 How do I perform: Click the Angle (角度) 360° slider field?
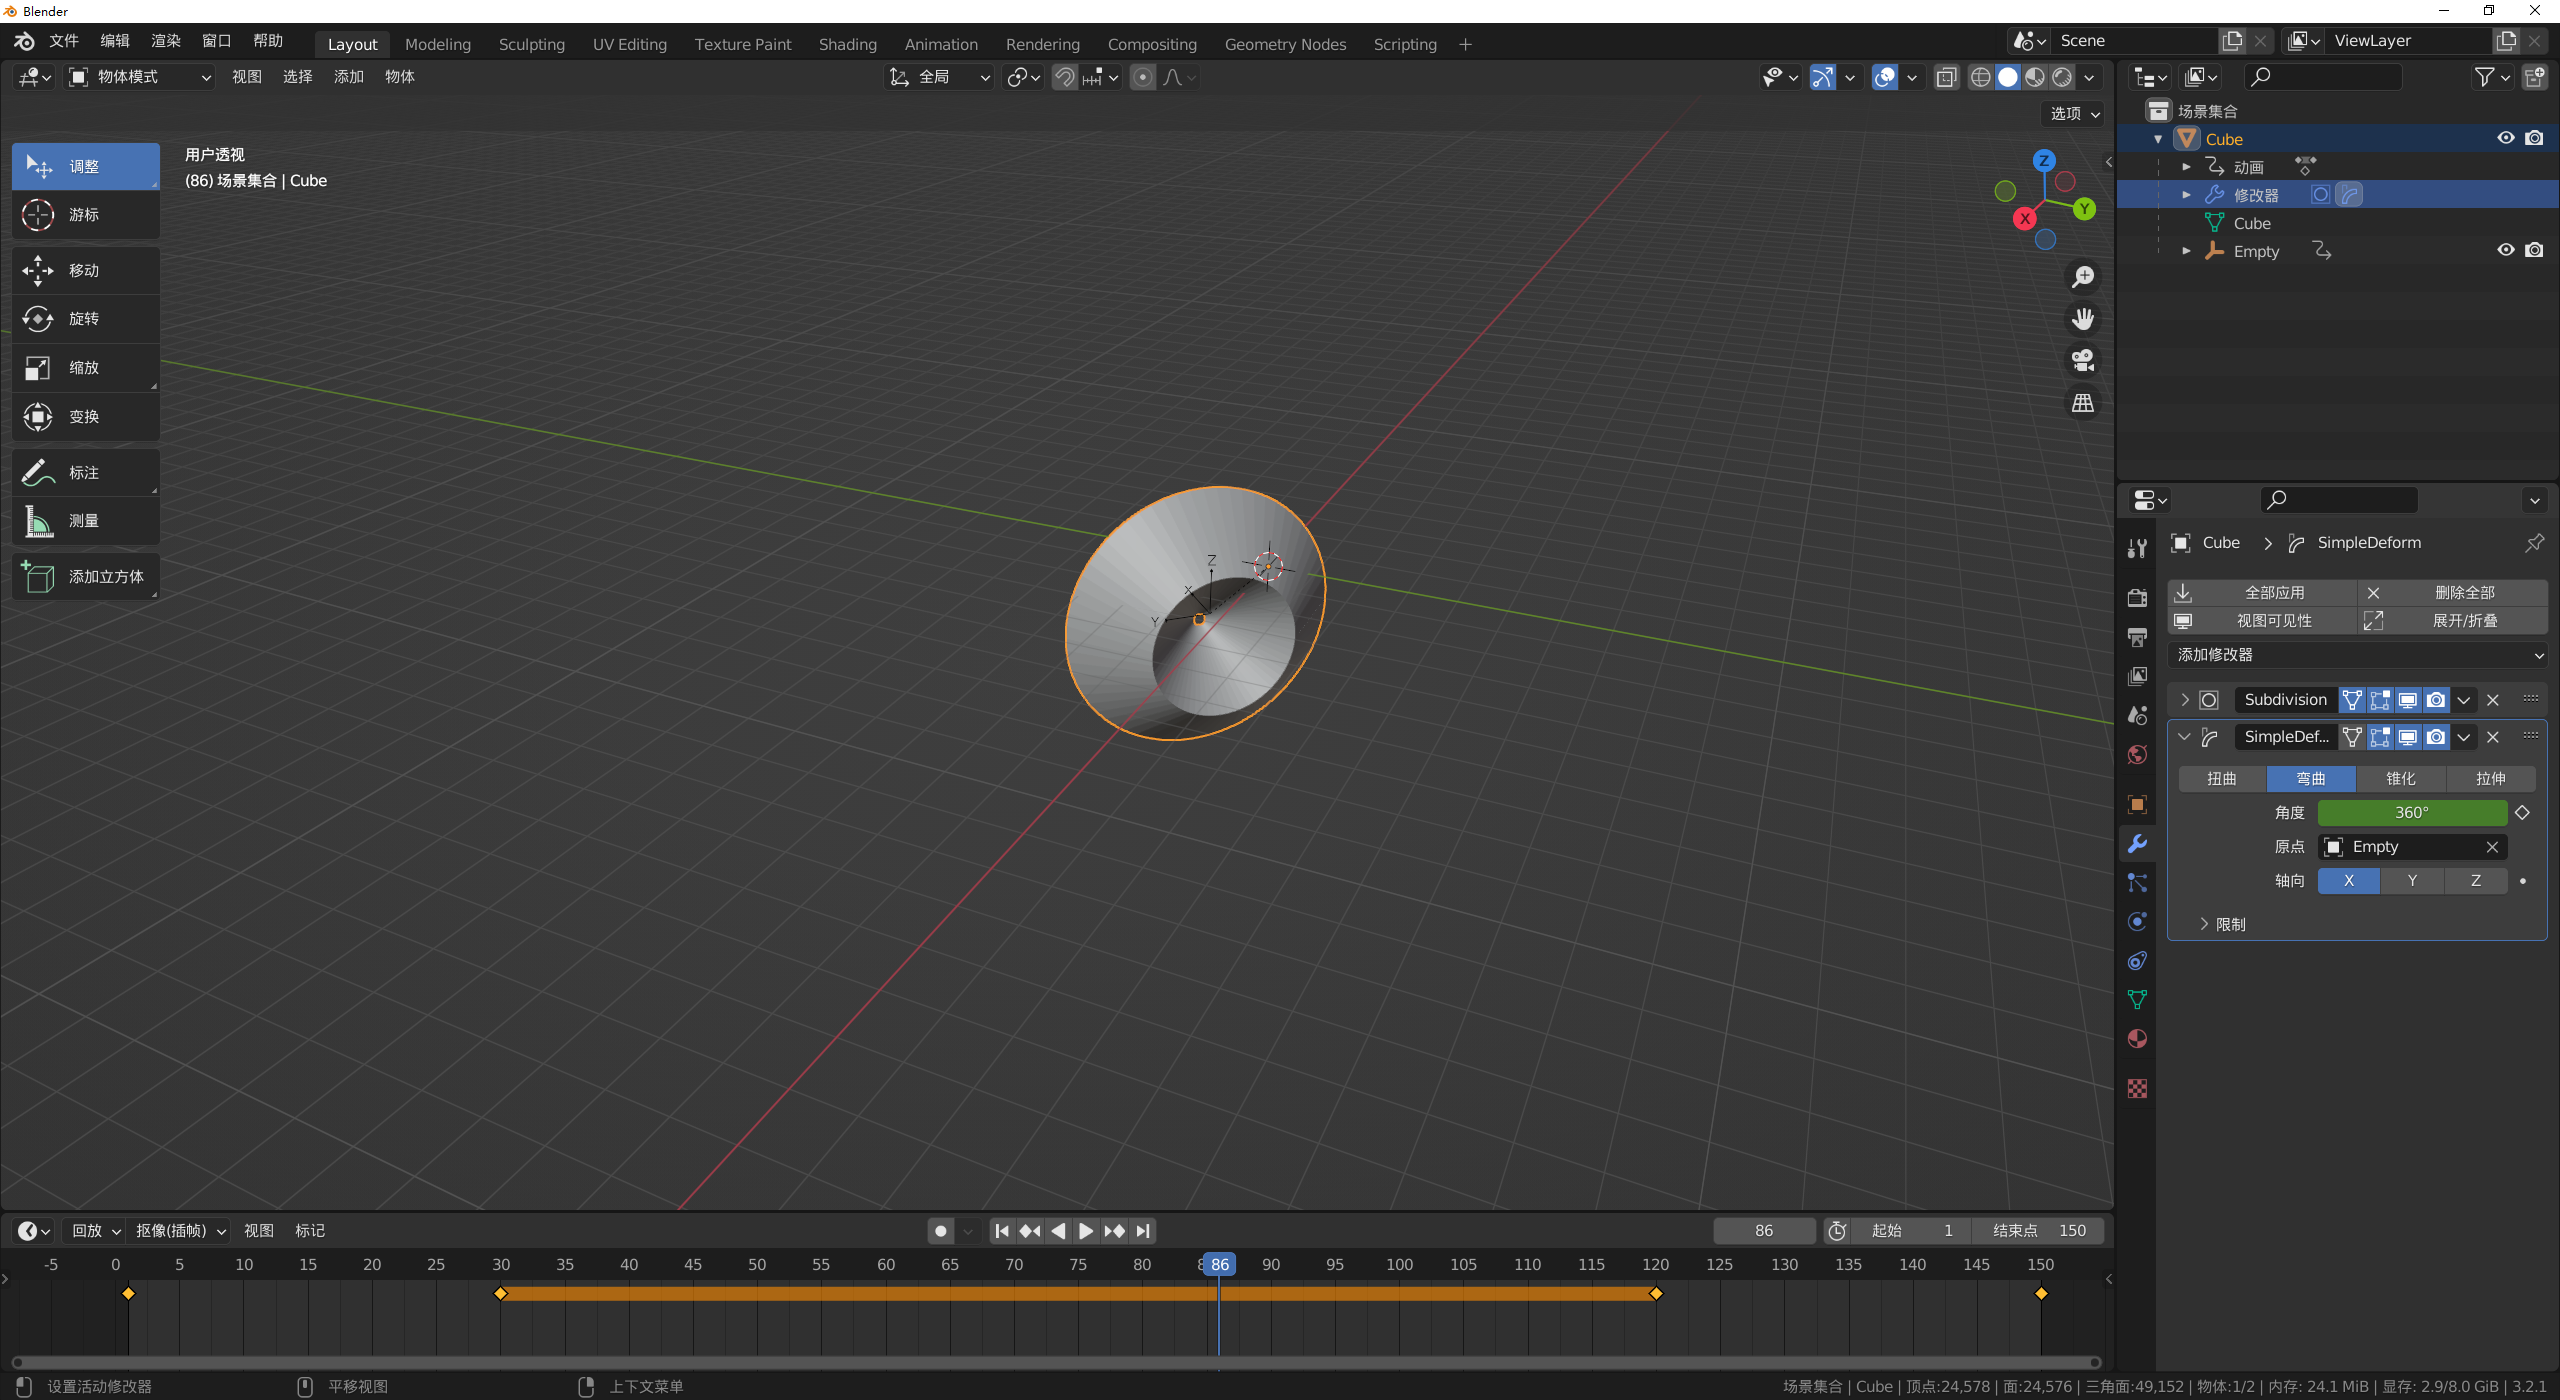[x=2411, y=813]
